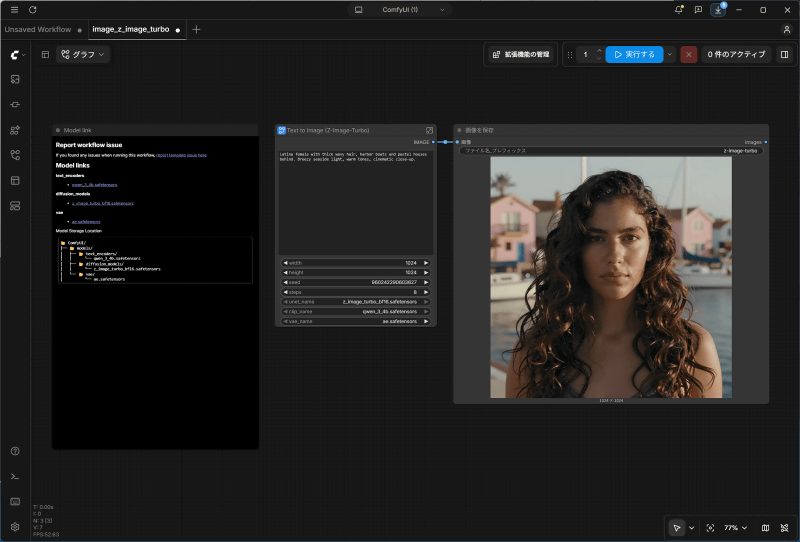Fit view to canvas icon
The width and height of the screenshot is (800, 542).
(710, 528)
